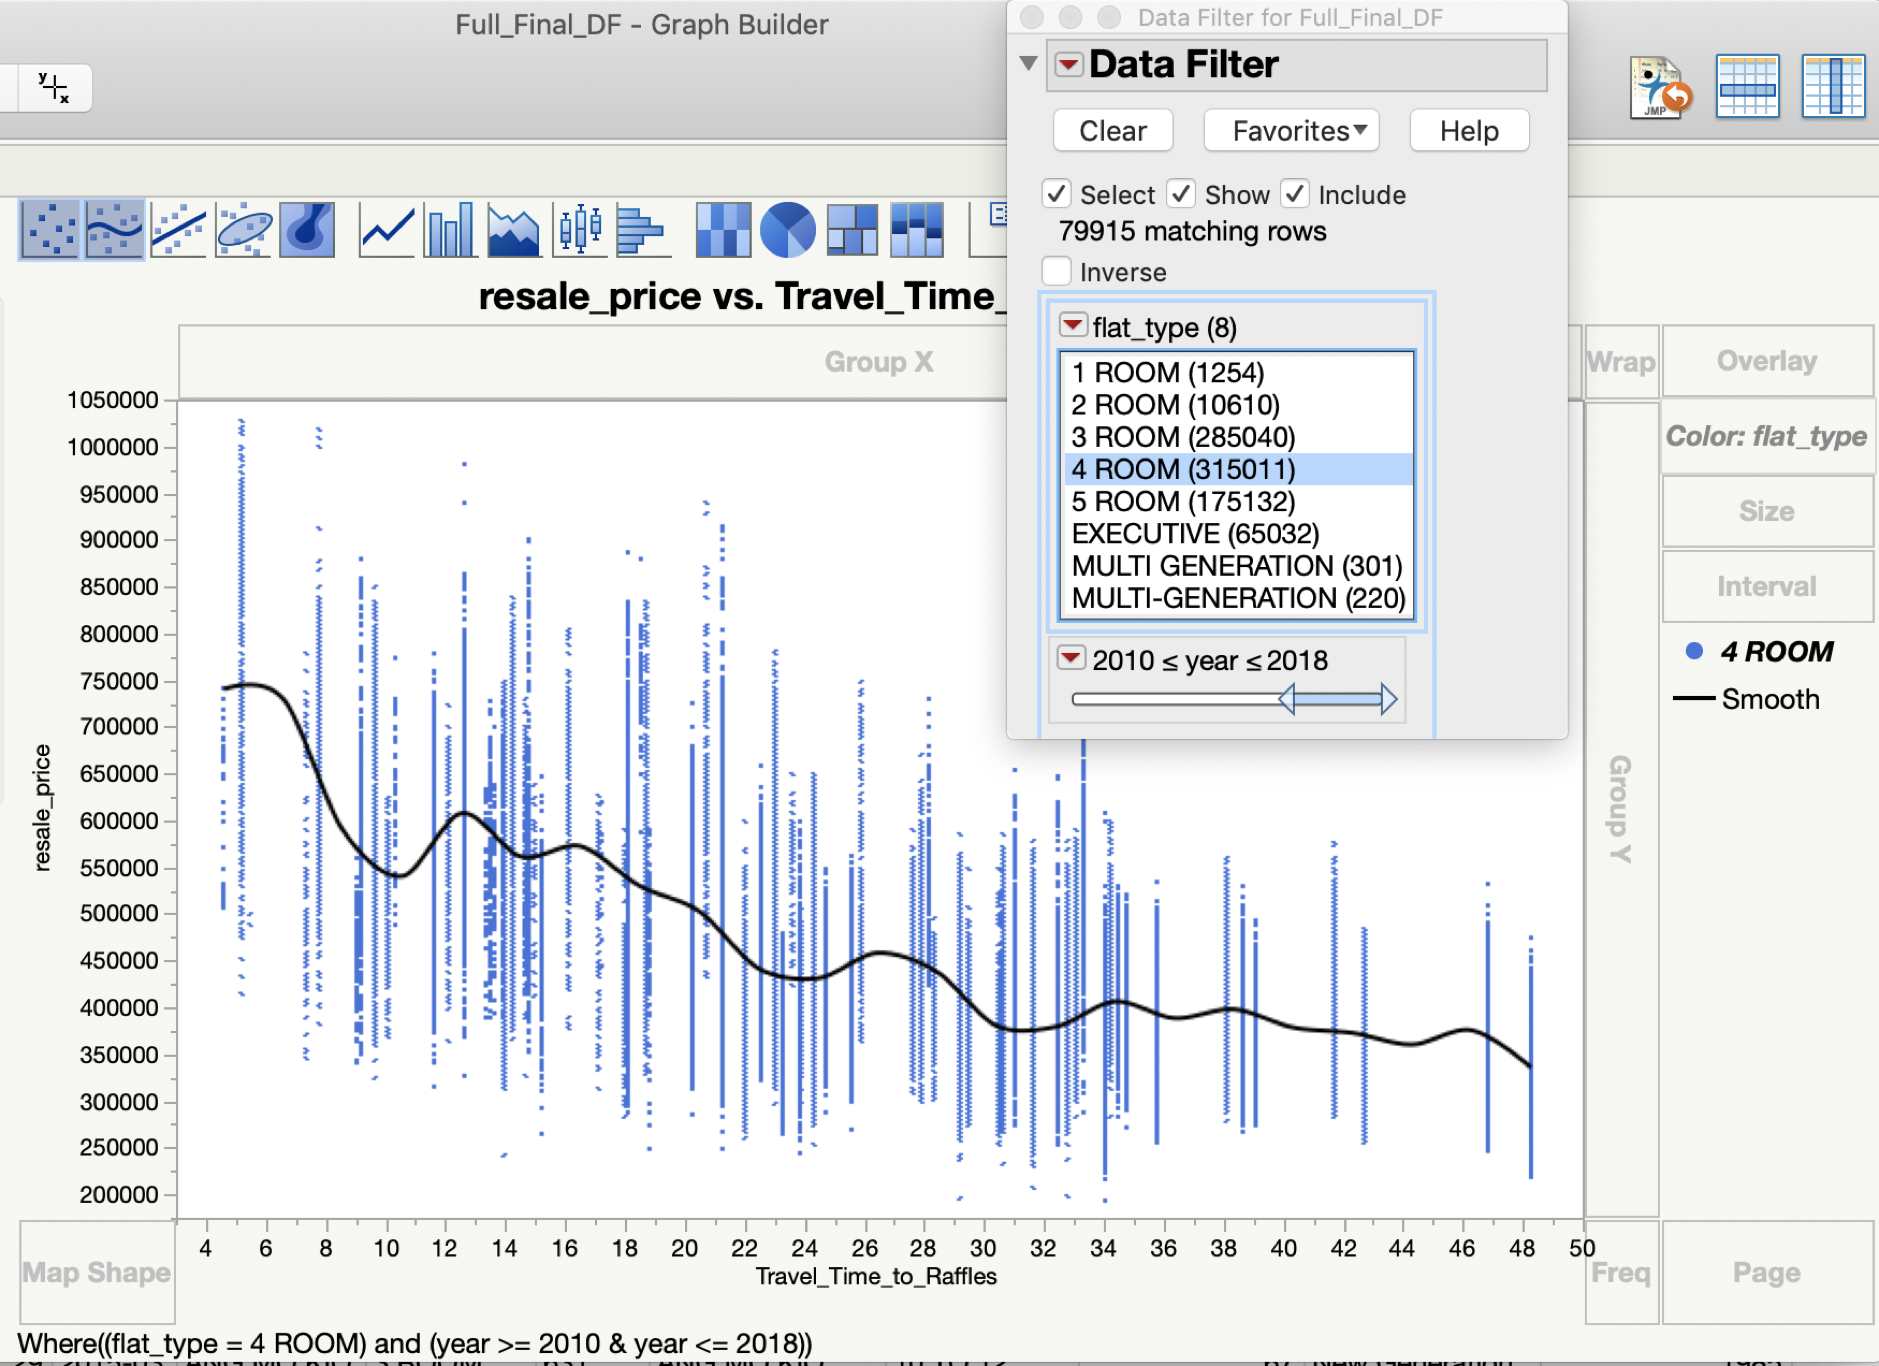Viewport: 1879px width, 1366px height.
Task: Pick the Area chart icon
Action: [x=514, y=230]
